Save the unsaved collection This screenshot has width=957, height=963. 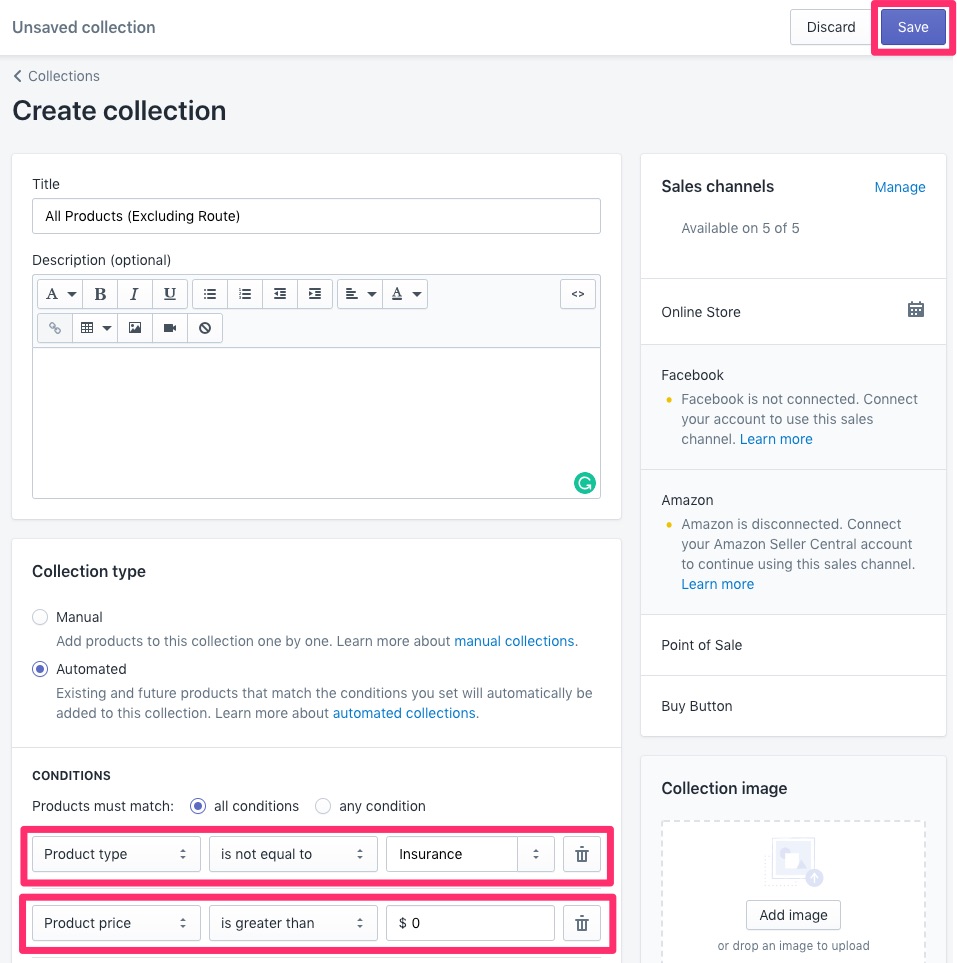click(x=913, y=27)
